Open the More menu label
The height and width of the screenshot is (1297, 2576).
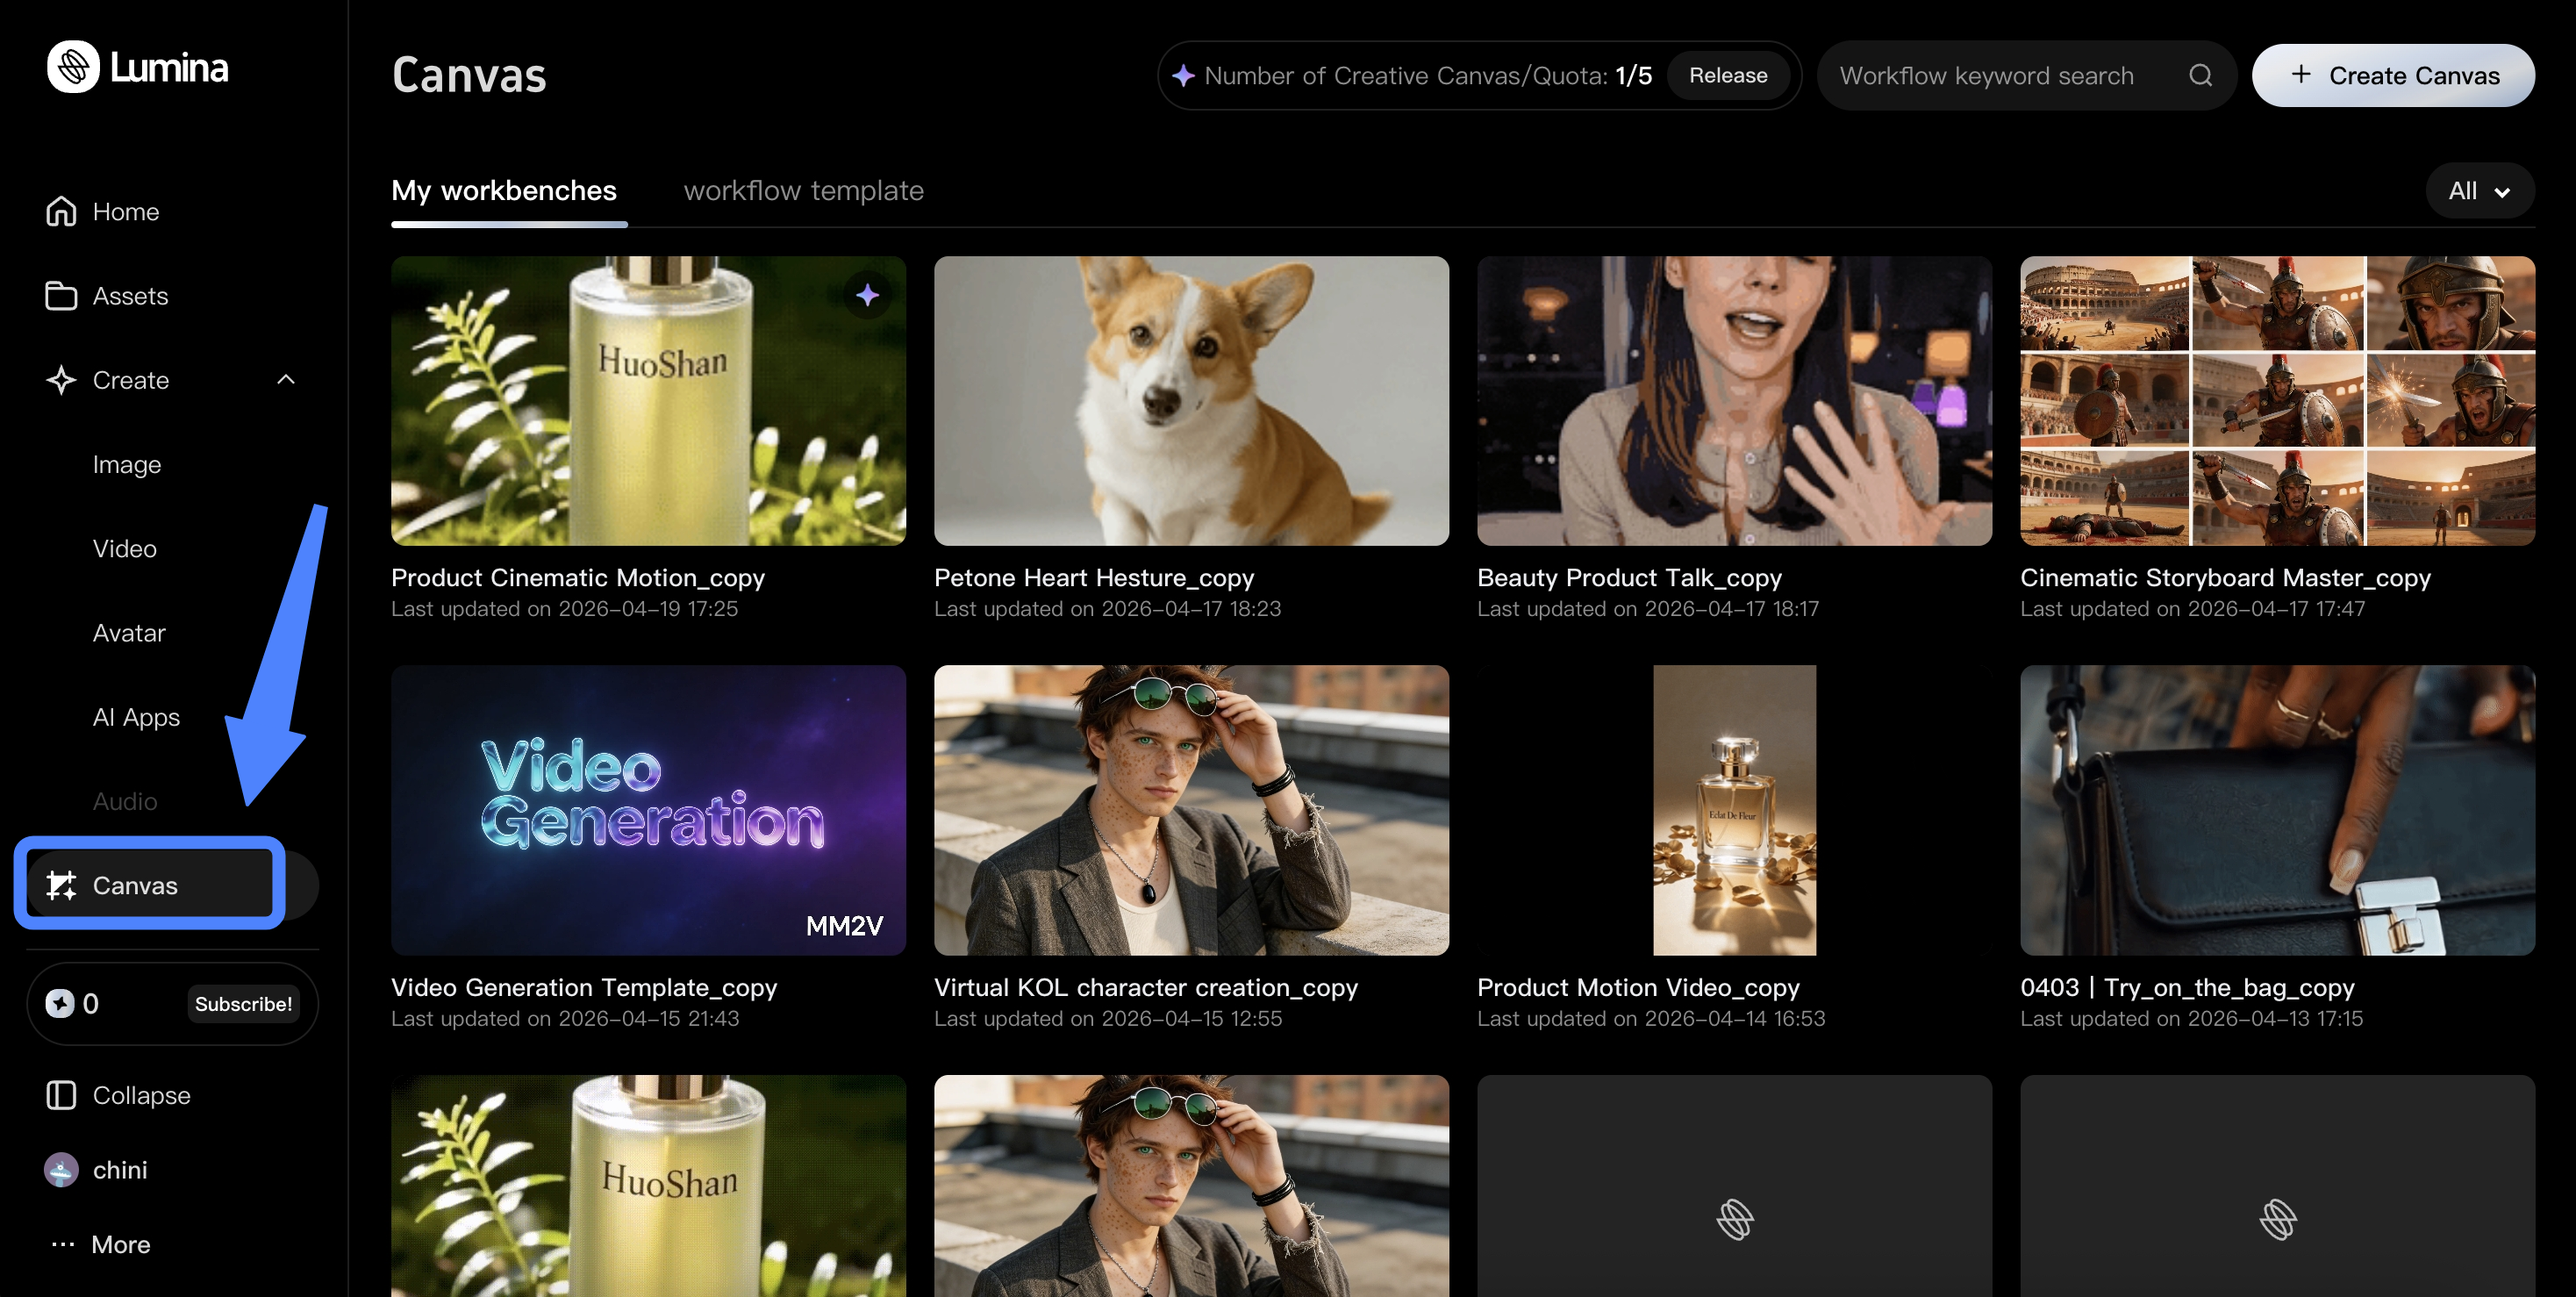coord(121,1244)
